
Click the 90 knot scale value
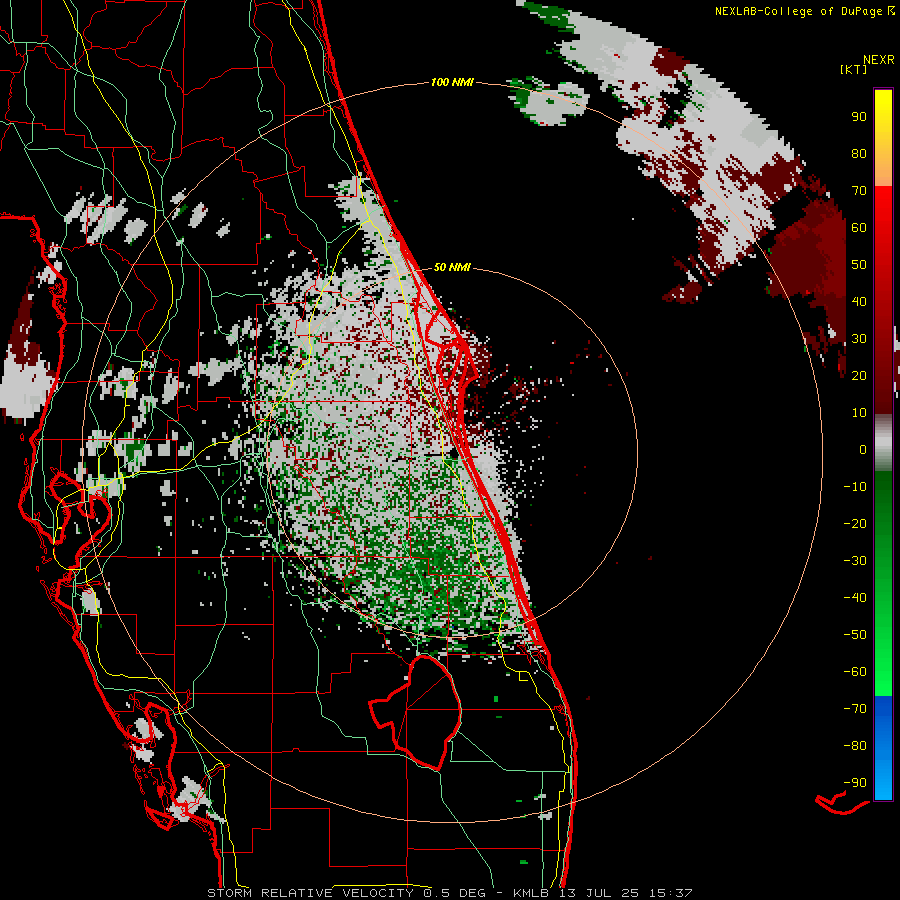859,117
